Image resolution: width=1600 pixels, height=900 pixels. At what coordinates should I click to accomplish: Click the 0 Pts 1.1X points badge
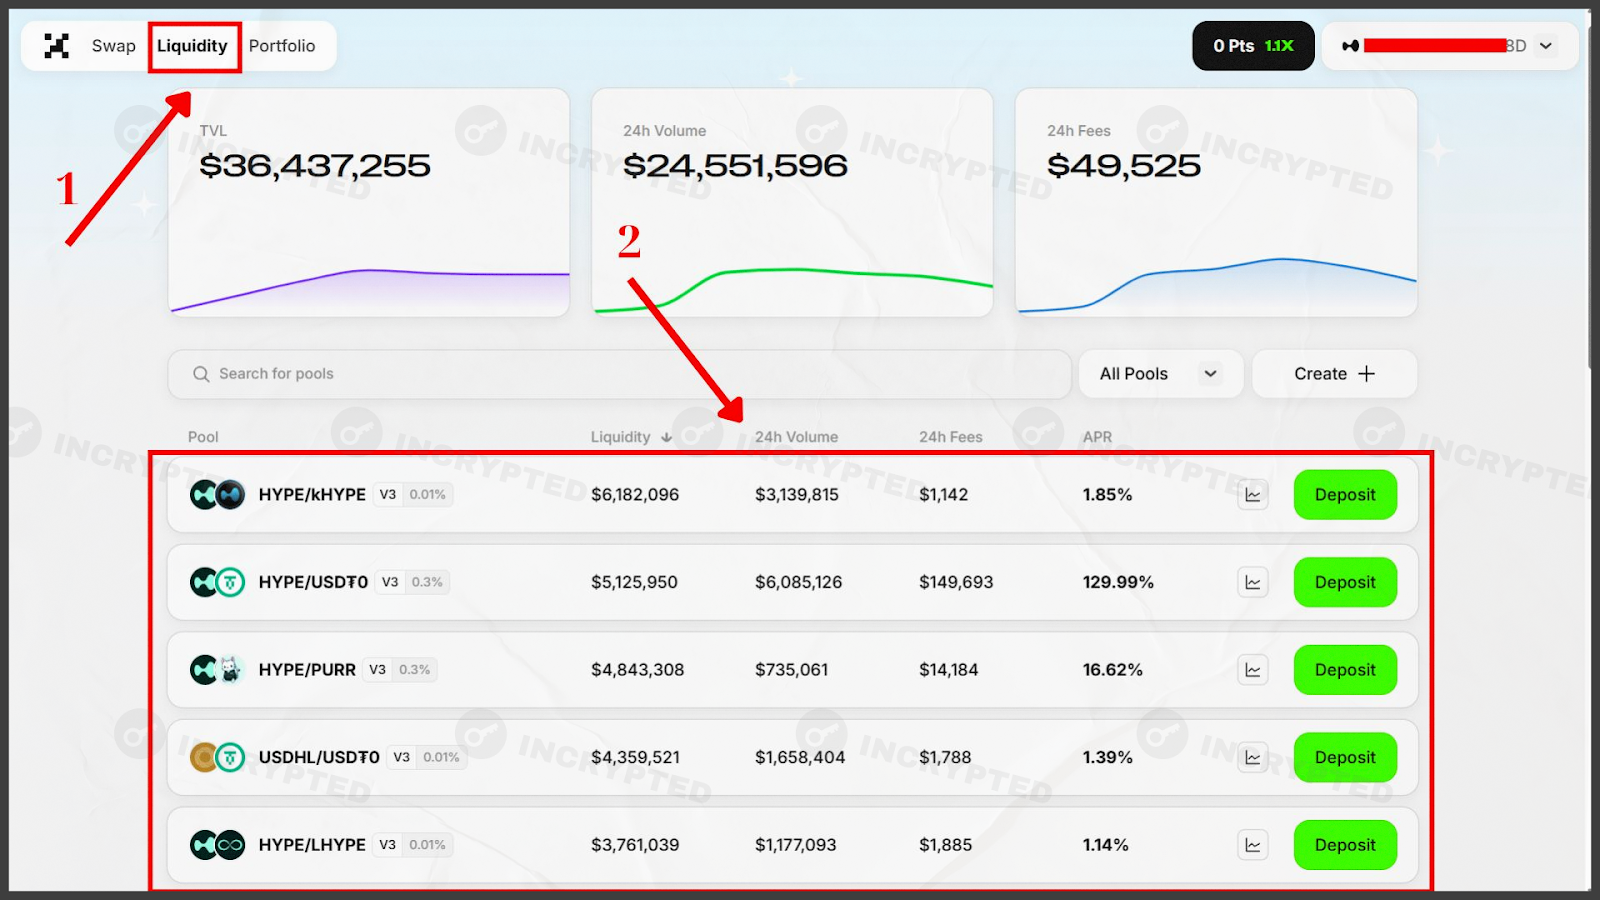point(1253,46)
